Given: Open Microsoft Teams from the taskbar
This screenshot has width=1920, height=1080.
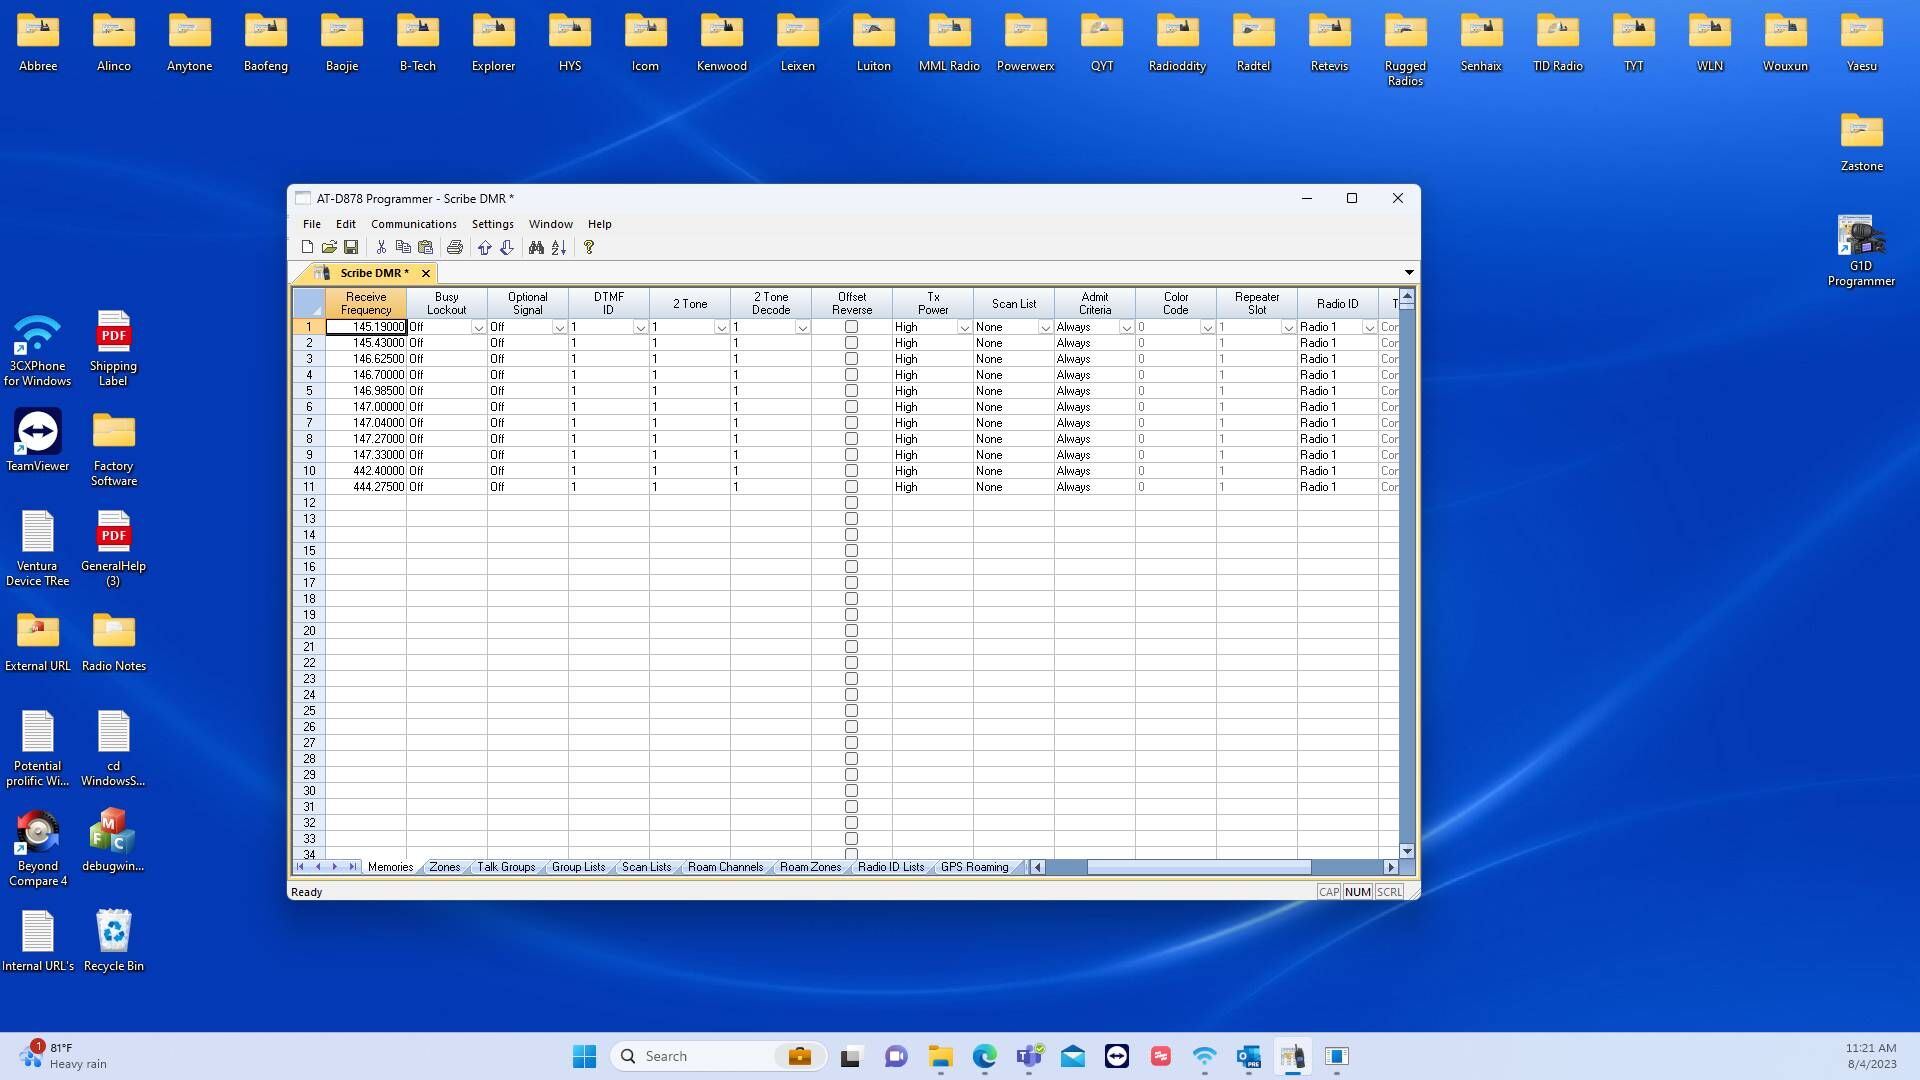Looking at the screenshot, I should pyautogui.click(x=1029, y=1056).
